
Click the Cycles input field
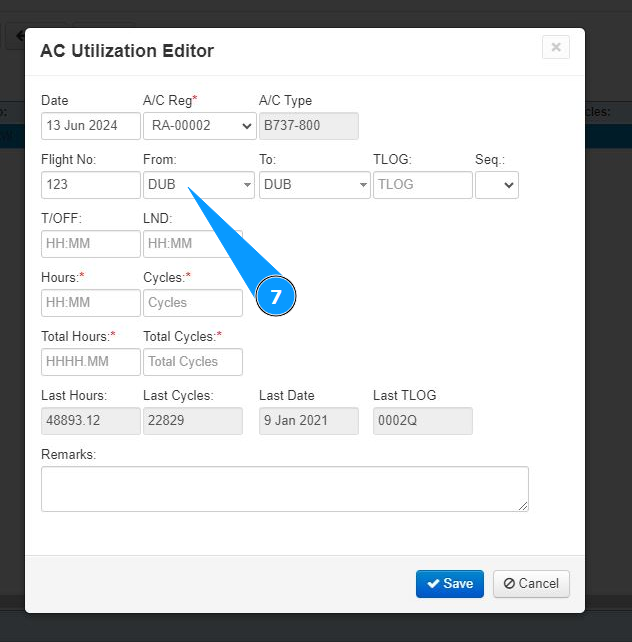pyautogui.click(x=193, y=303)
